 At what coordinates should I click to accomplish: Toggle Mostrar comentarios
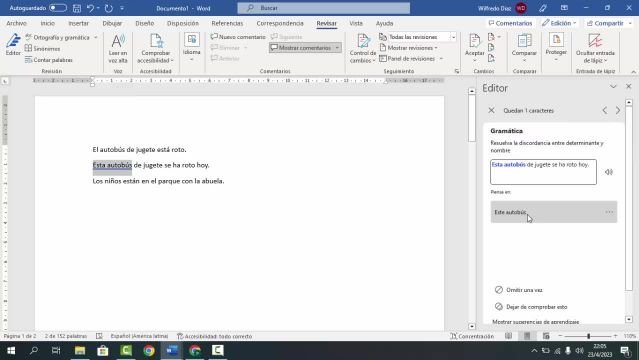click(x=301, y=48)
